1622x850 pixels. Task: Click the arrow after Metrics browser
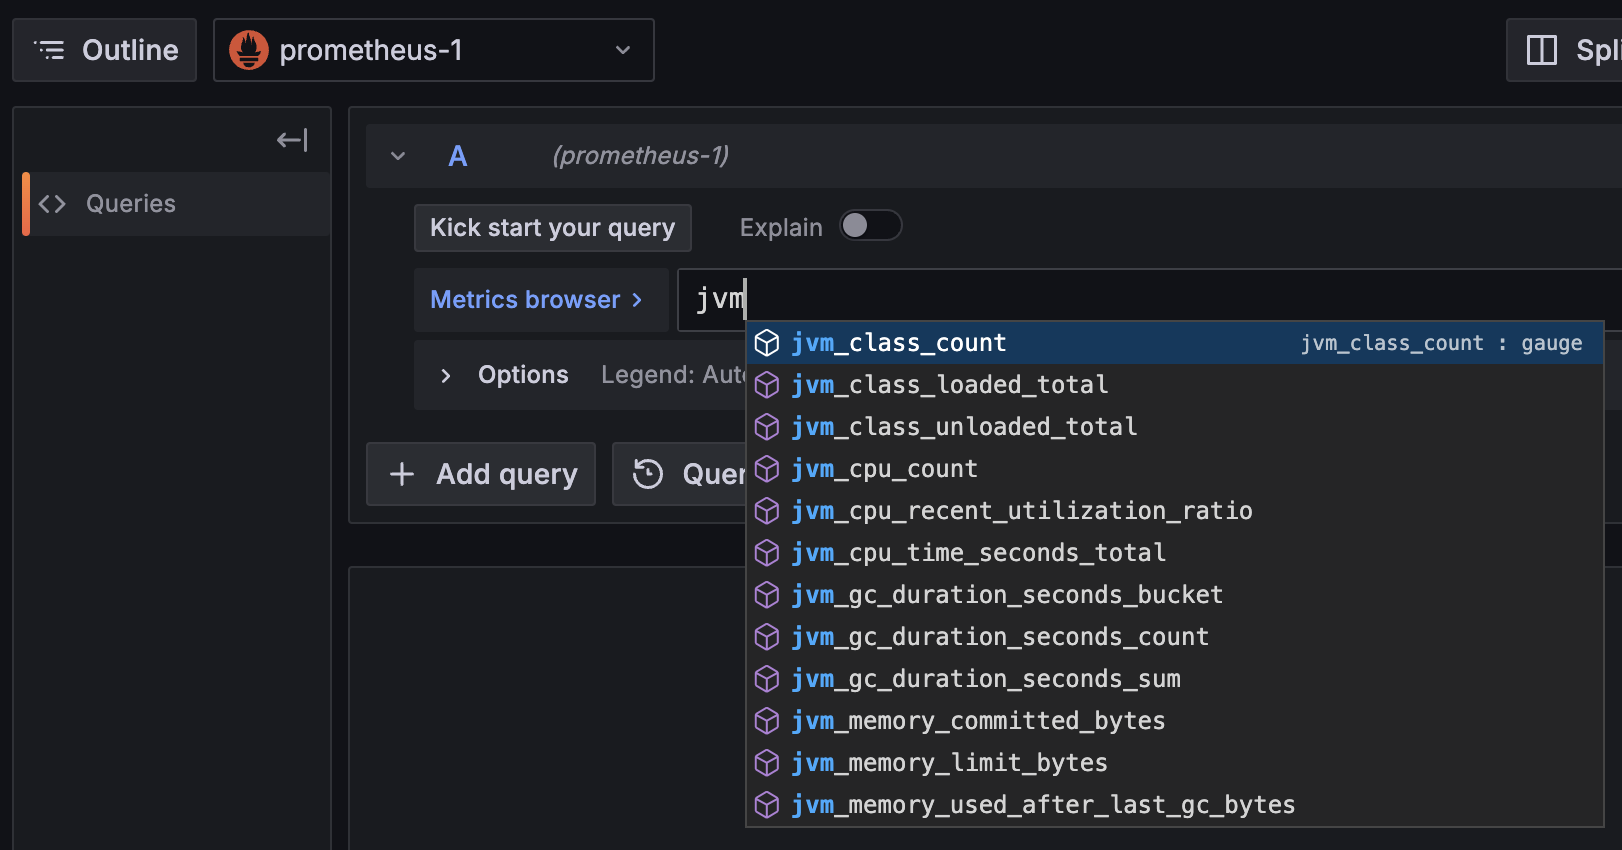click(x=637, y=300)
